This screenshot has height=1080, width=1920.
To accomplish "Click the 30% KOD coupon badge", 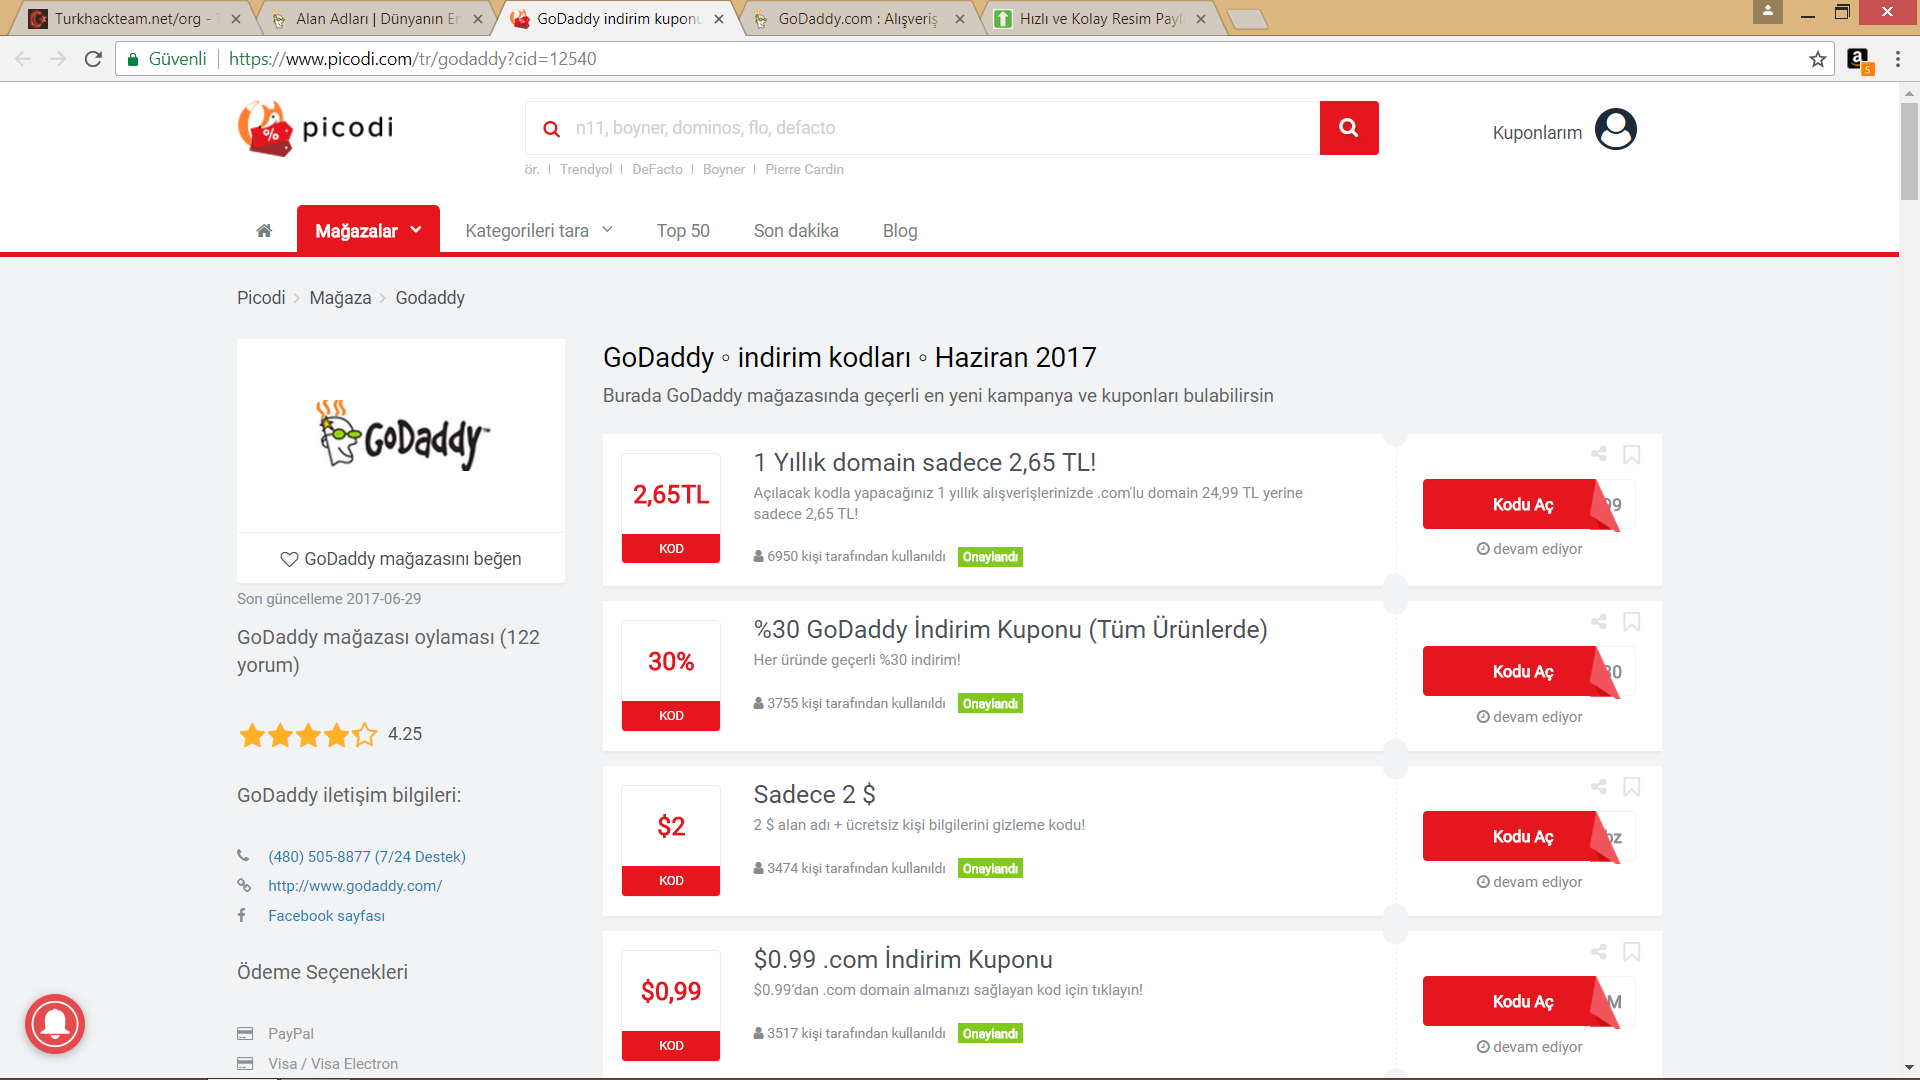I will [671, 676].
